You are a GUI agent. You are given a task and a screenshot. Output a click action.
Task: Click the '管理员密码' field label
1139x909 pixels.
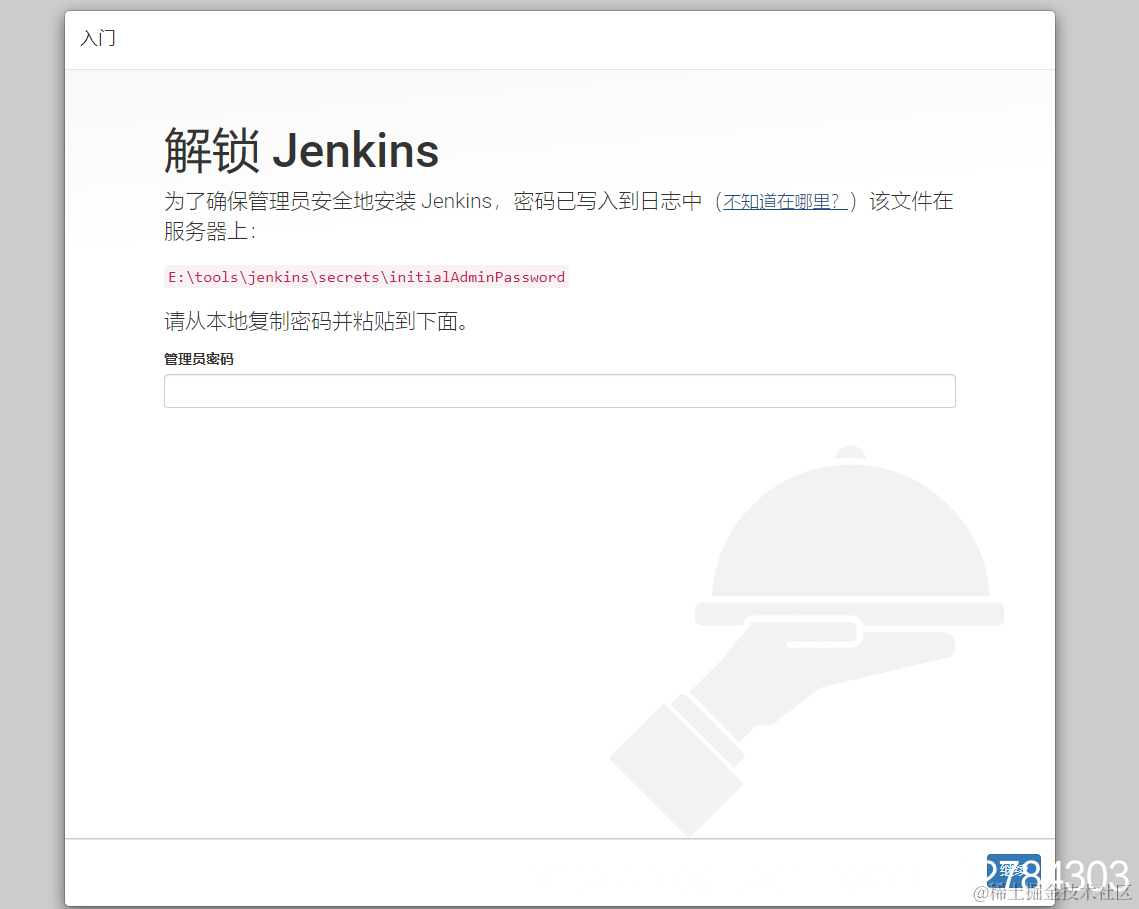pos(198,359)
